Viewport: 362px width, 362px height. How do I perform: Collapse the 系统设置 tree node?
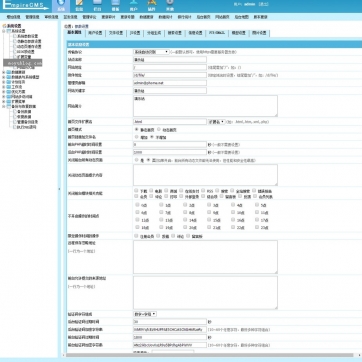coord(4,31)
